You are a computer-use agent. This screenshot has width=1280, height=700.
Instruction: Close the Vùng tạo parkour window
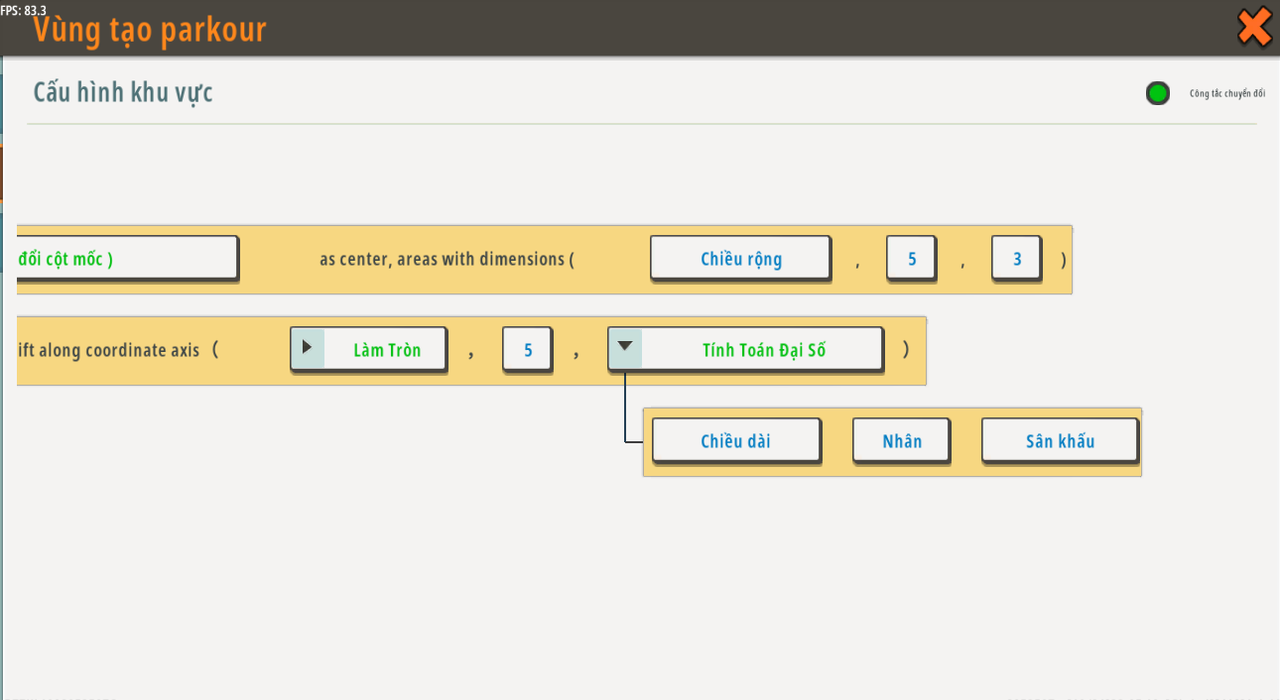1254,27
